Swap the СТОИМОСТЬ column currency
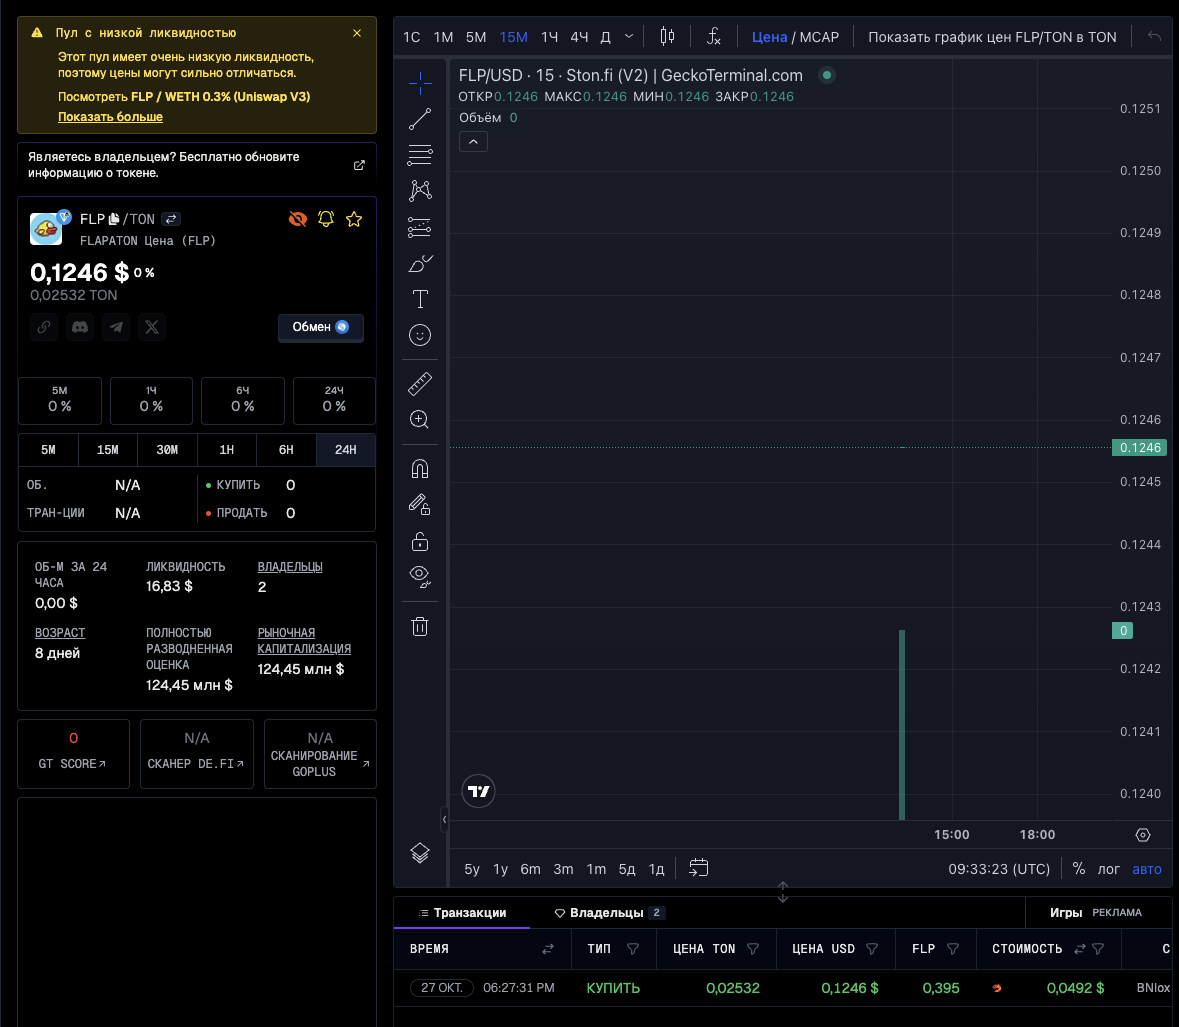 point(1080,949)
